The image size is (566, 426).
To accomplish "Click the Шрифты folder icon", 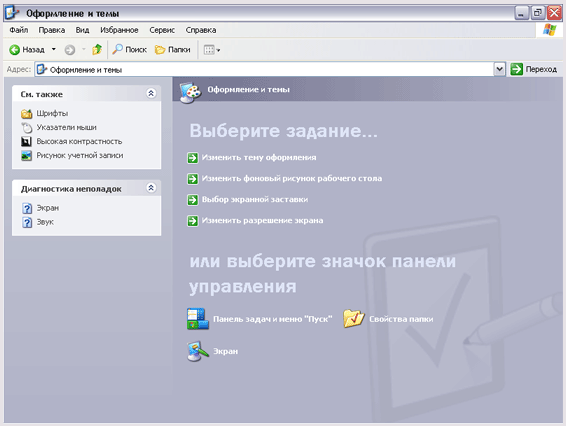I will click(x=26, y=114).
